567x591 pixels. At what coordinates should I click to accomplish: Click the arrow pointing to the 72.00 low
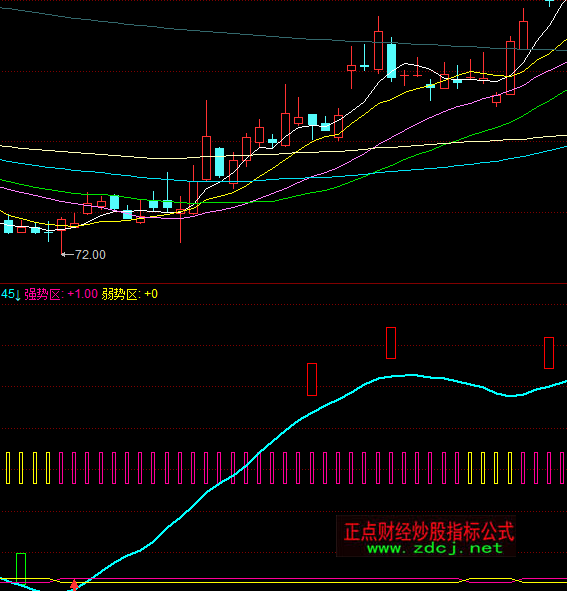tap(67, 255)
